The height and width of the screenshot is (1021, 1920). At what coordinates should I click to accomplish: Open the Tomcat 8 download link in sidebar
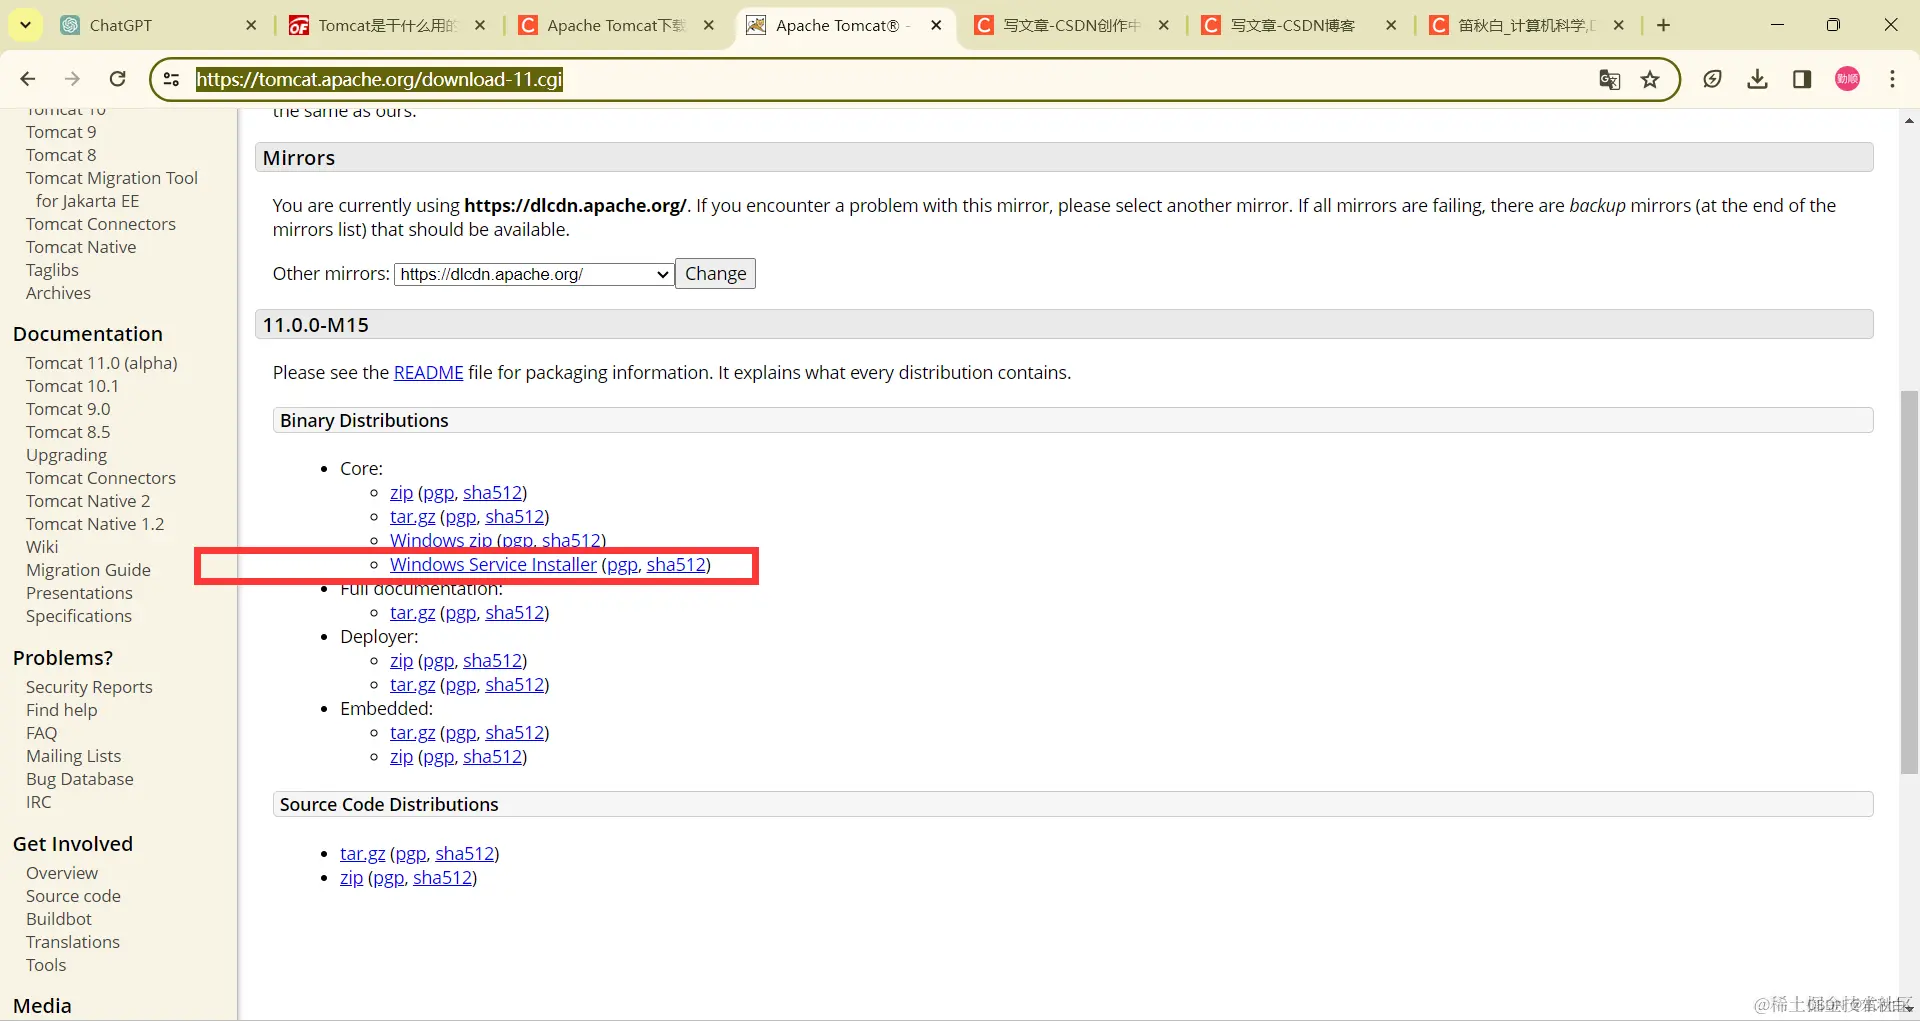[61, 155]
